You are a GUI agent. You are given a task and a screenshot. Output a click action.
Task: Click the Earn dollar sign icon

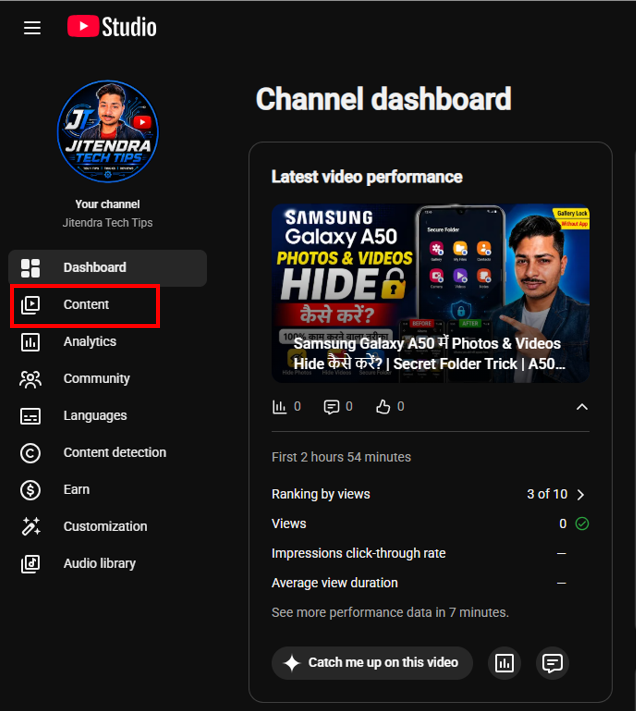pos(30,490)
